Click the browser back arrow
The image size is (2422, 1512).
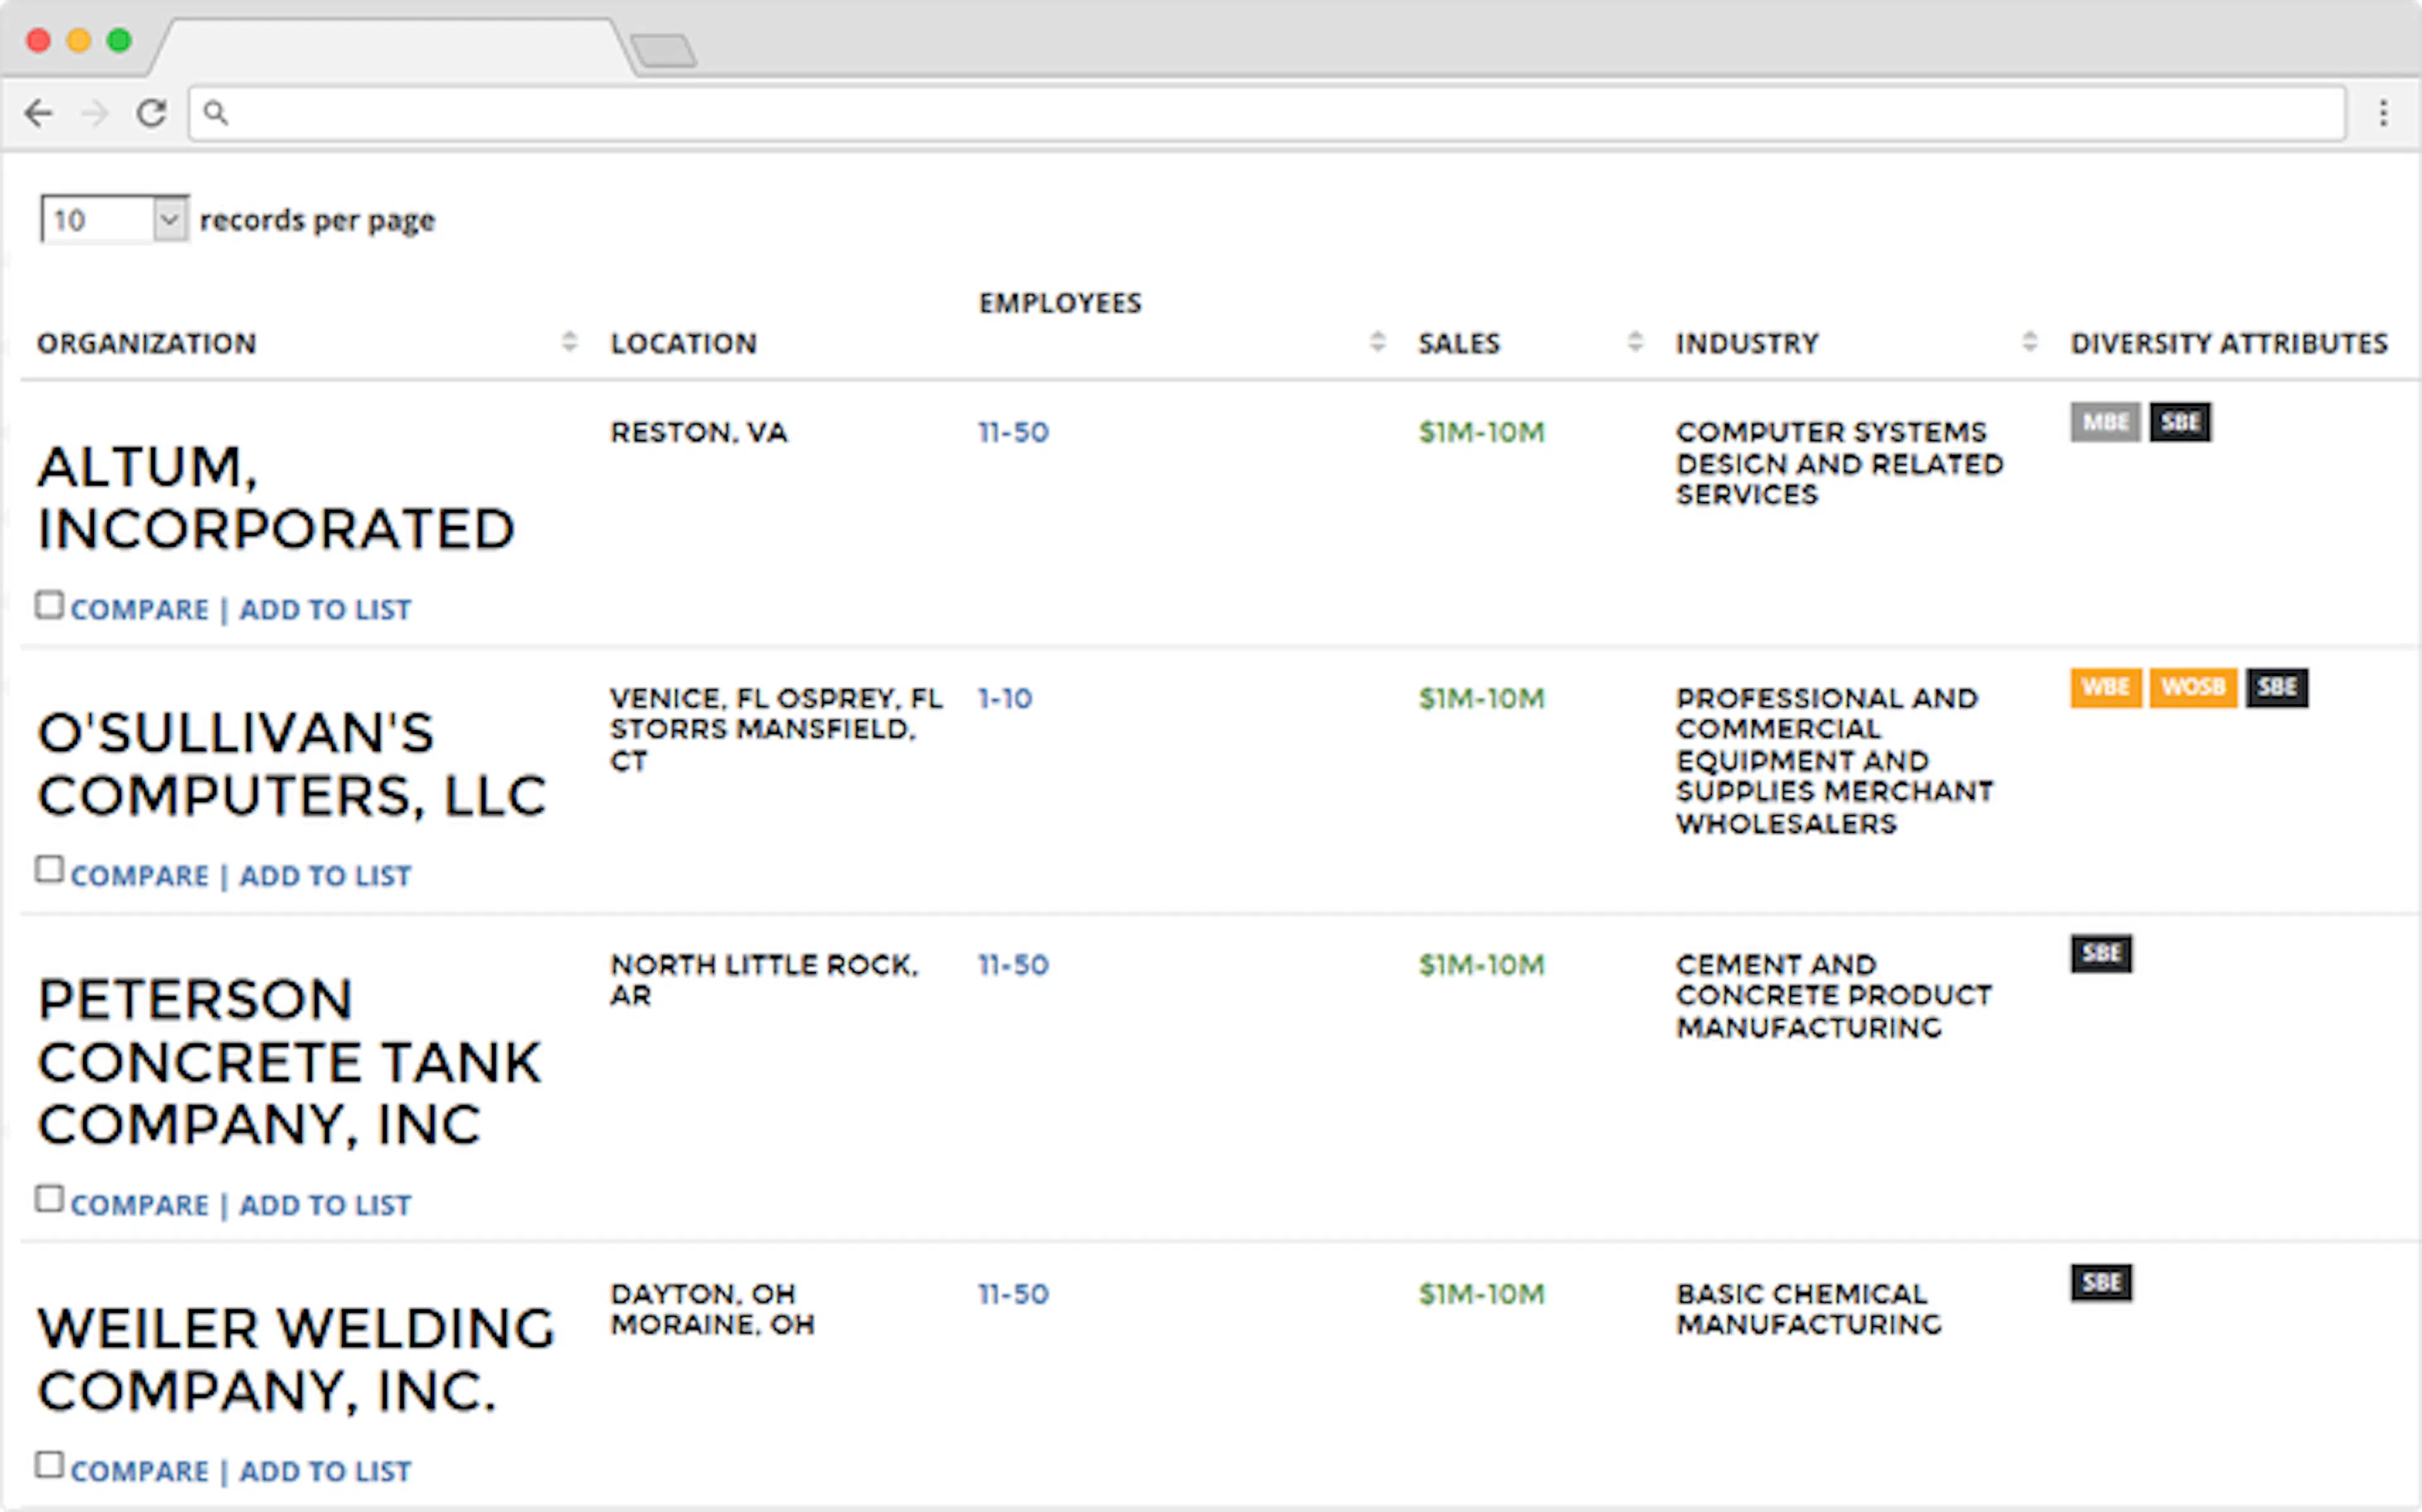click(x=41, y=113)
